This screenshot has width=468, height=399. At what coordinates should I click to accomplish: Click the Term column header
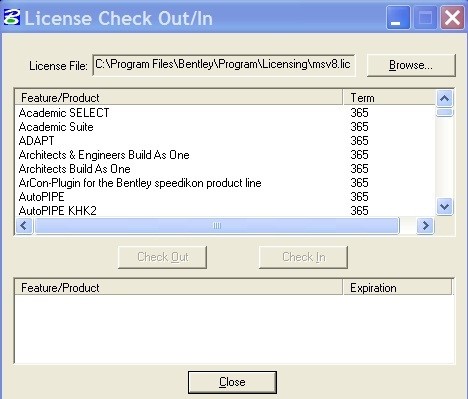389,98
